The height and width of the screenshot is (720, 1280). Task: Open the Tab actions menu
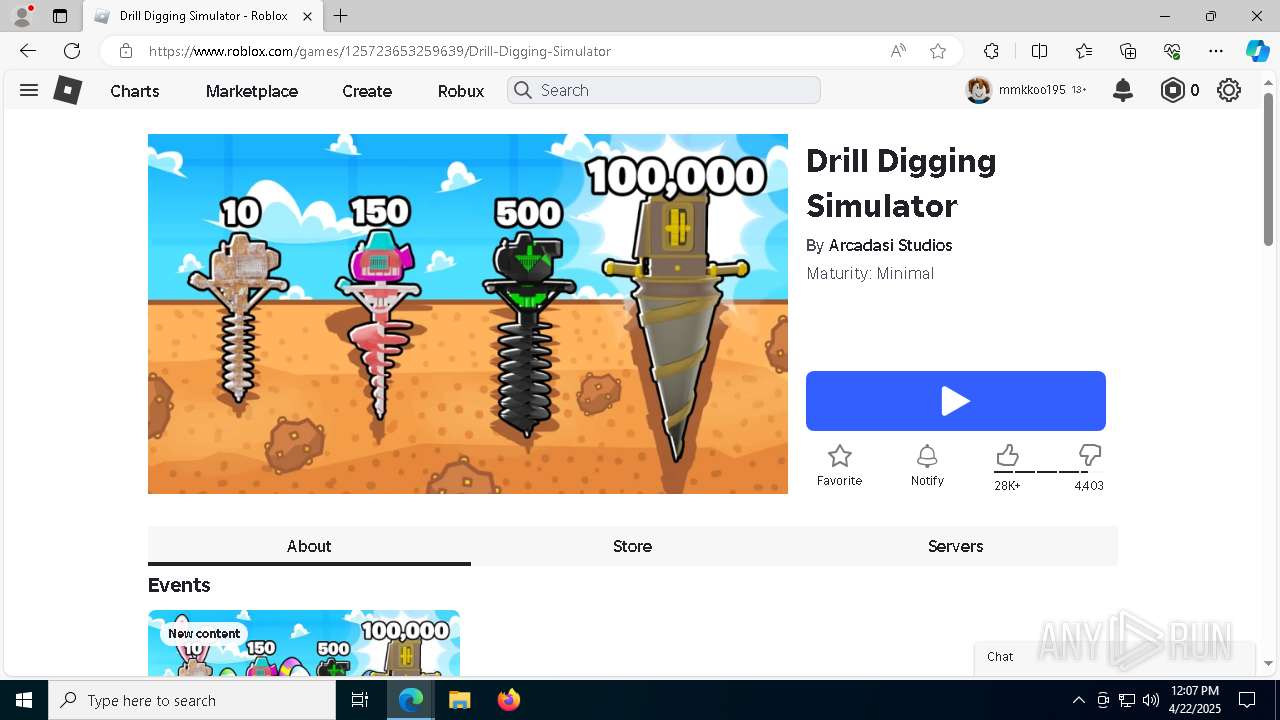point(60,16)
